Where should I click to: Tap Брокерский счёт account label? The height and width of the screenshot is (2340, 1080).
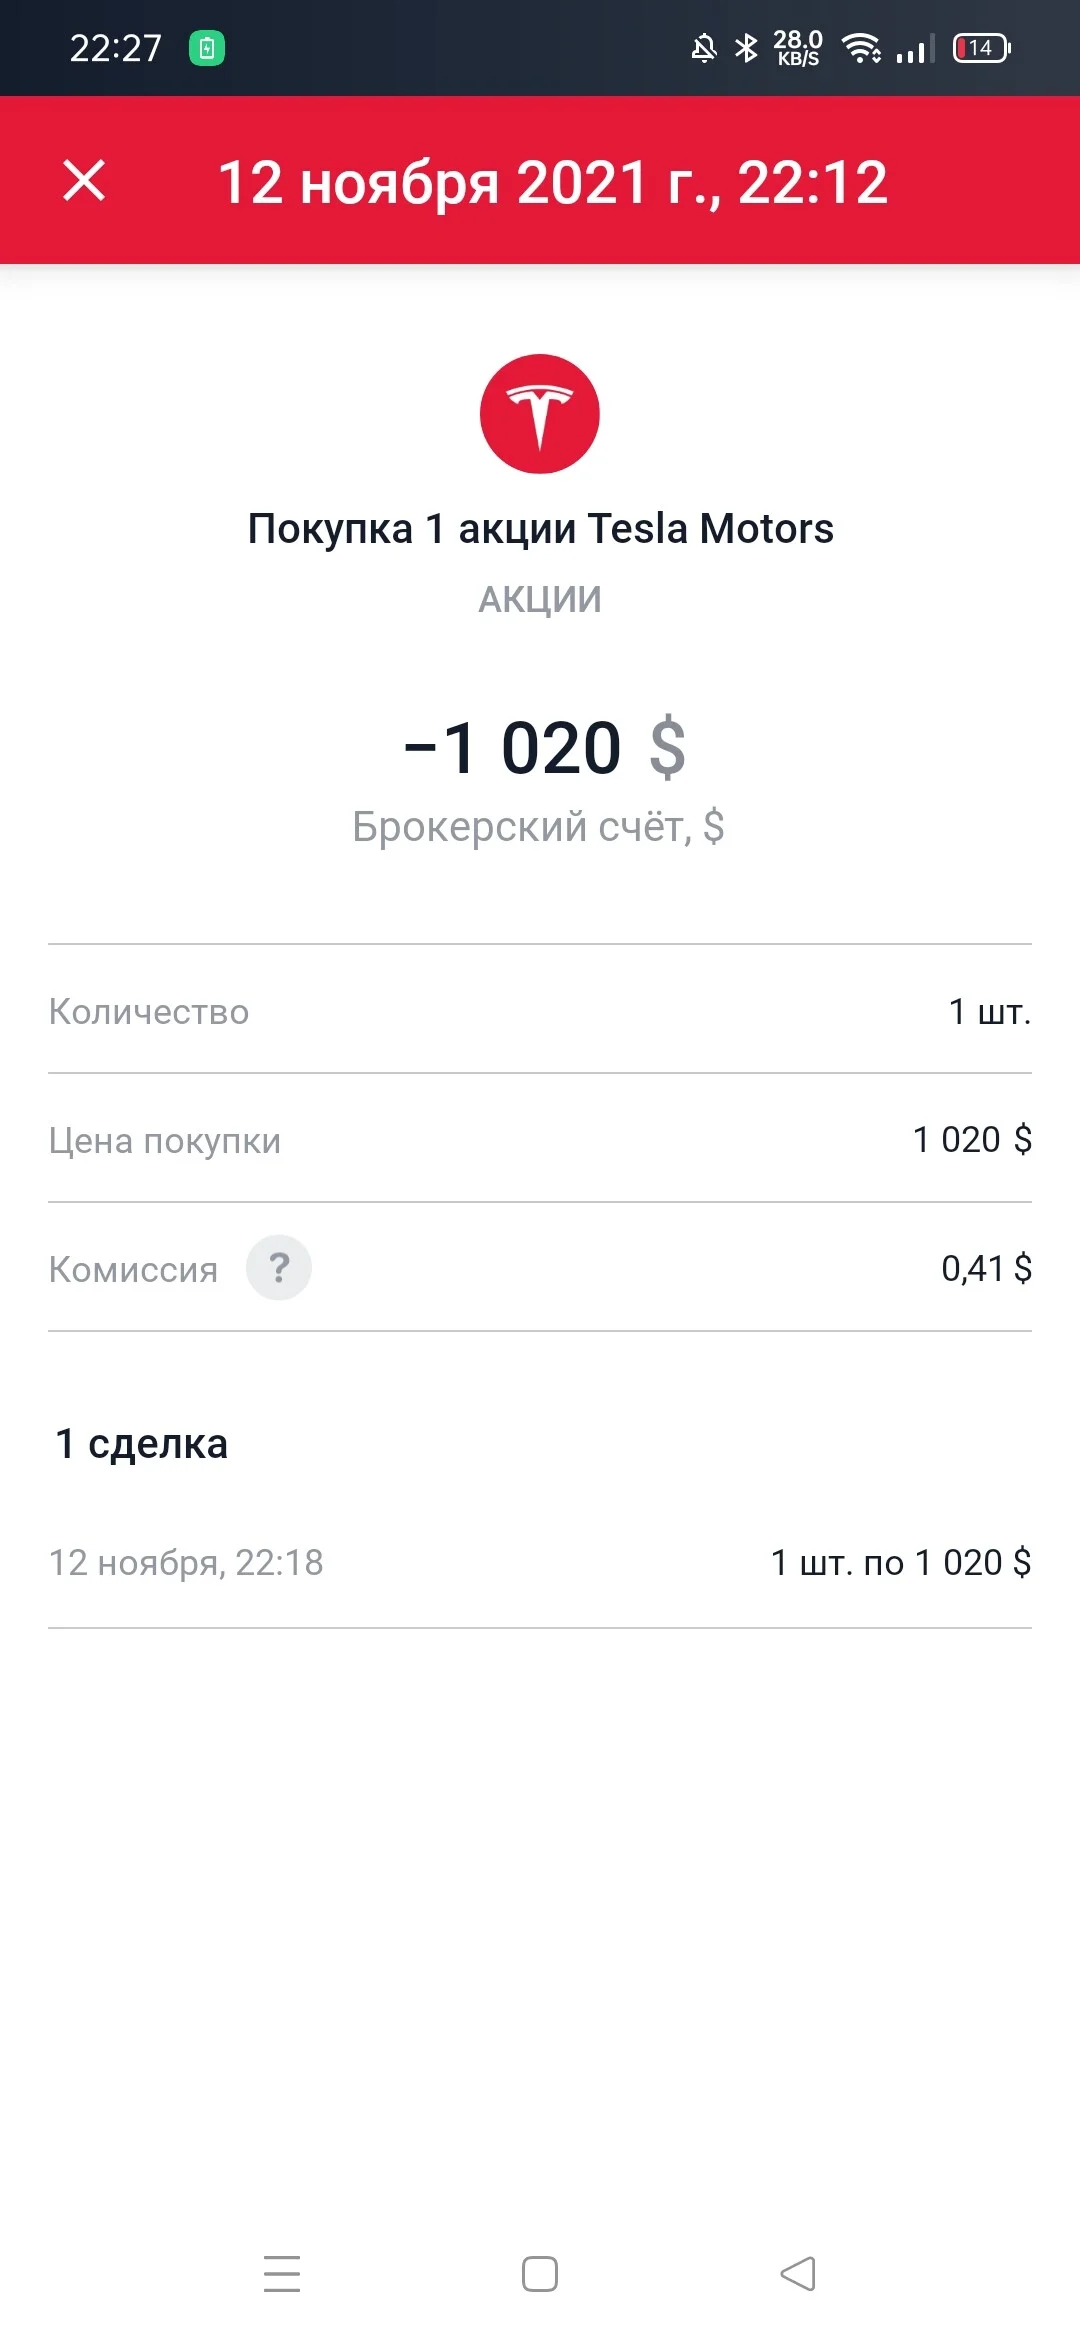[538, 827]
